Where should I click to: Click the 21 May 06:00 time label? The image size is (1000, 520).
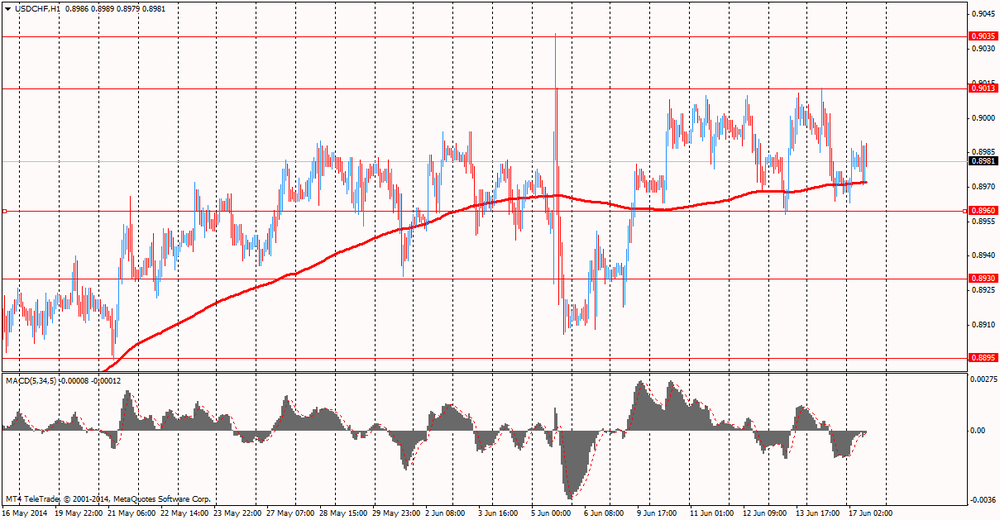pos(130,513)
